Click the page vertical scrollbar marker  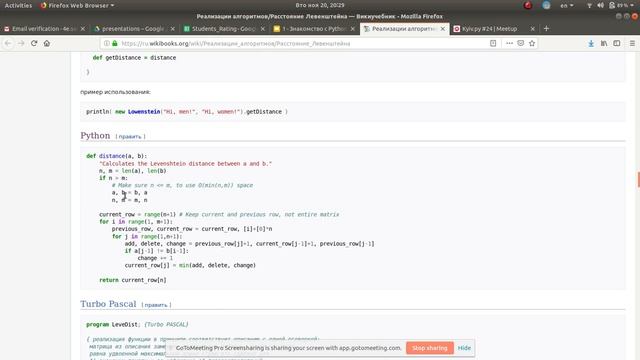(638, 180)
